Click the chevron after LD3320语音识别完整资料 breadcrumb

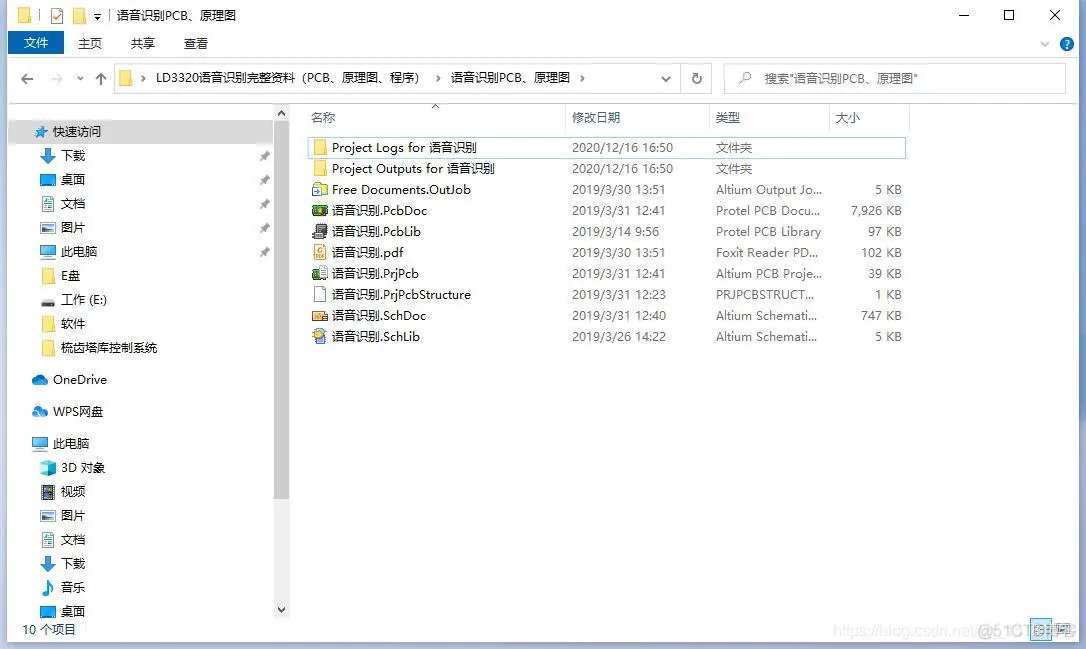438,78
